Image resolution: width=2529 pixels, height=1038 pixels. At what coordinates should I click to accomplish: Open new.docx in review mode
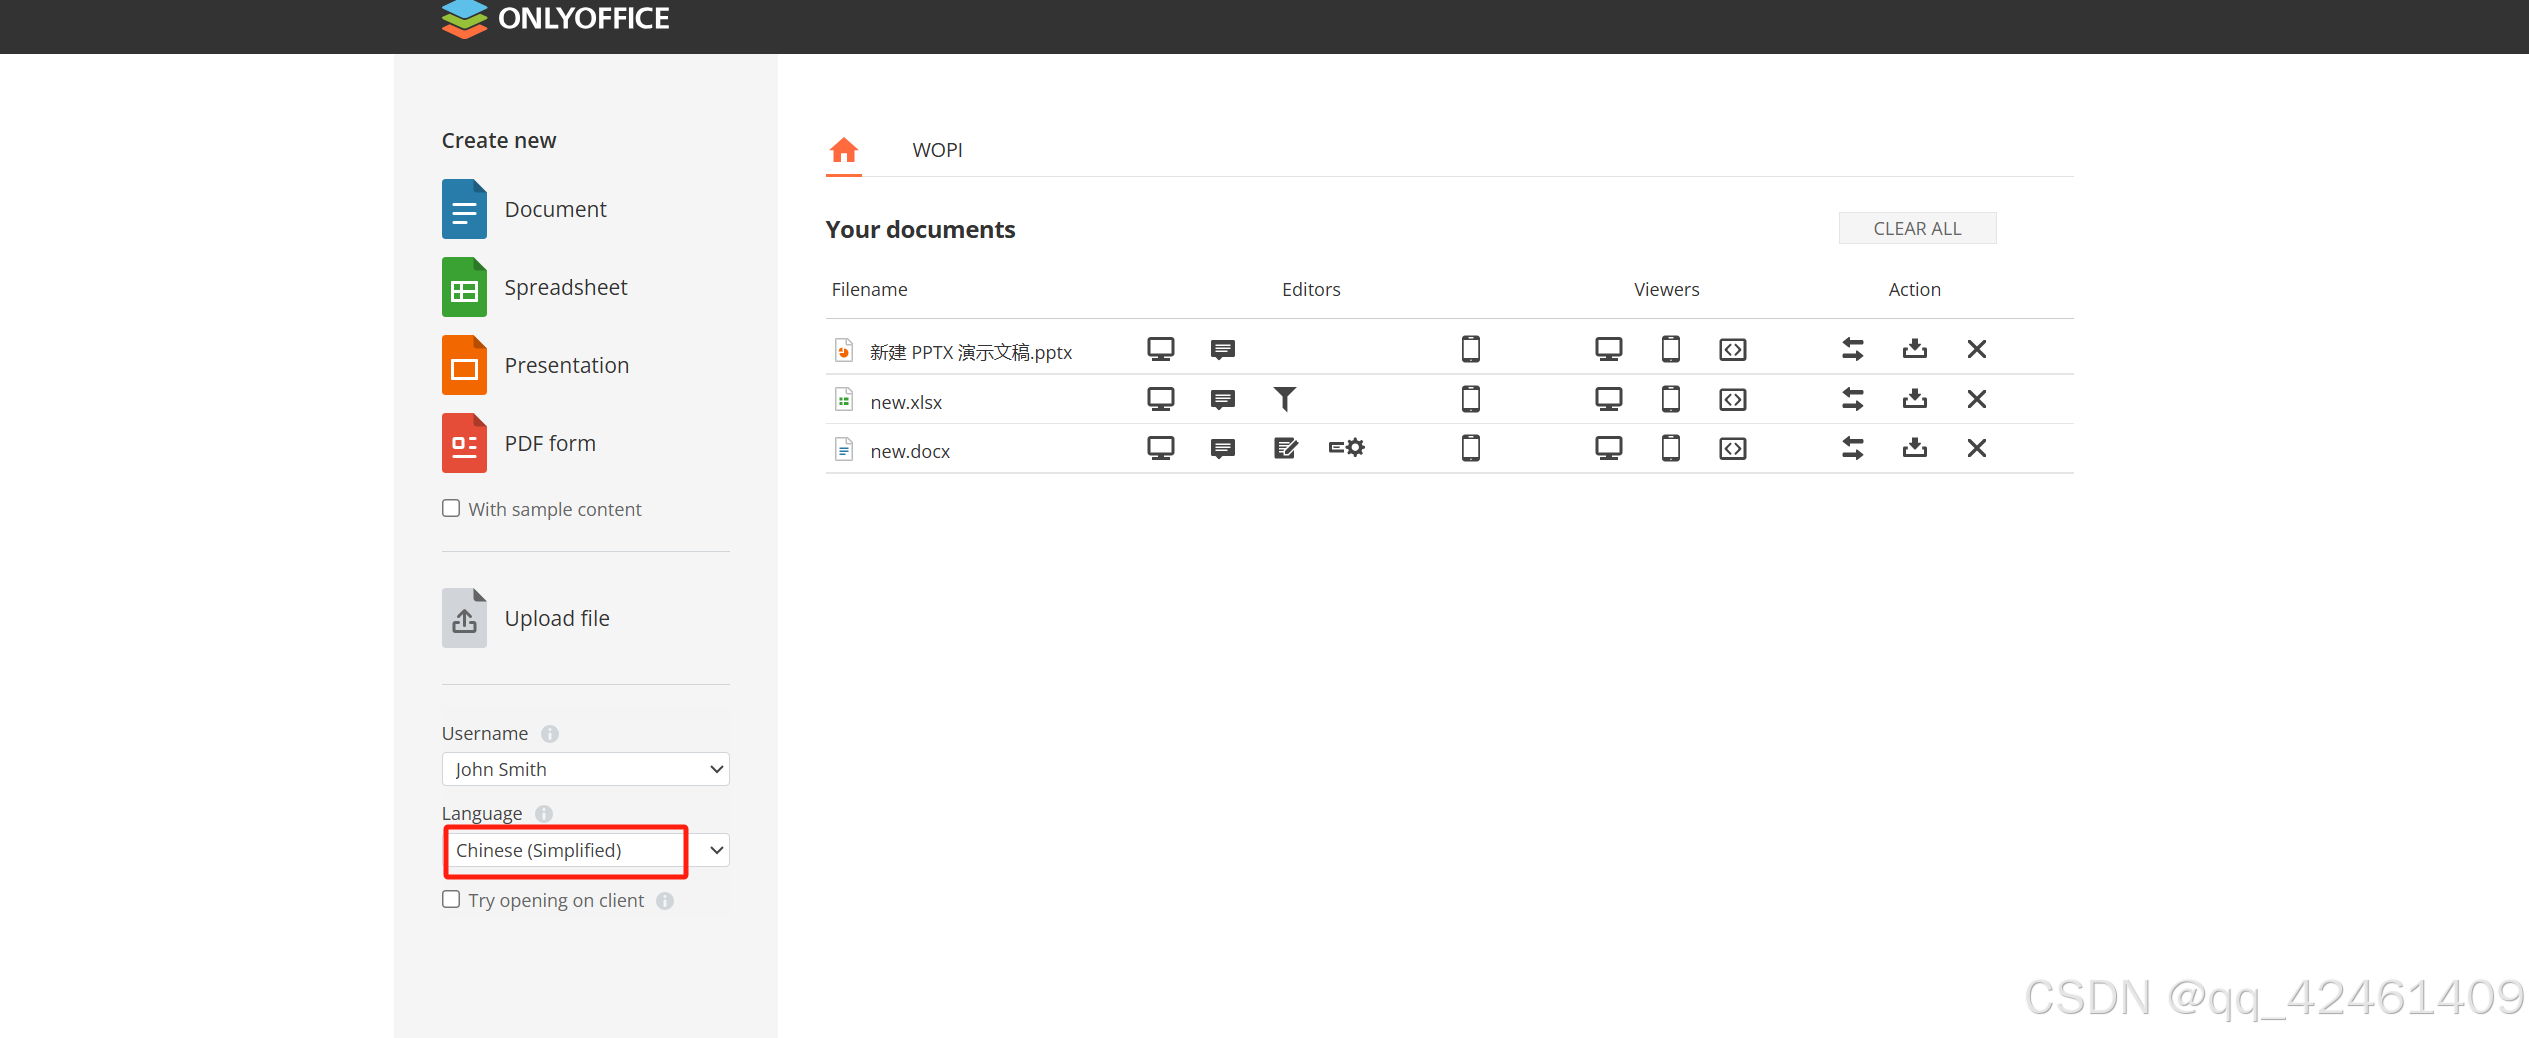click(x=1285, y=448)
